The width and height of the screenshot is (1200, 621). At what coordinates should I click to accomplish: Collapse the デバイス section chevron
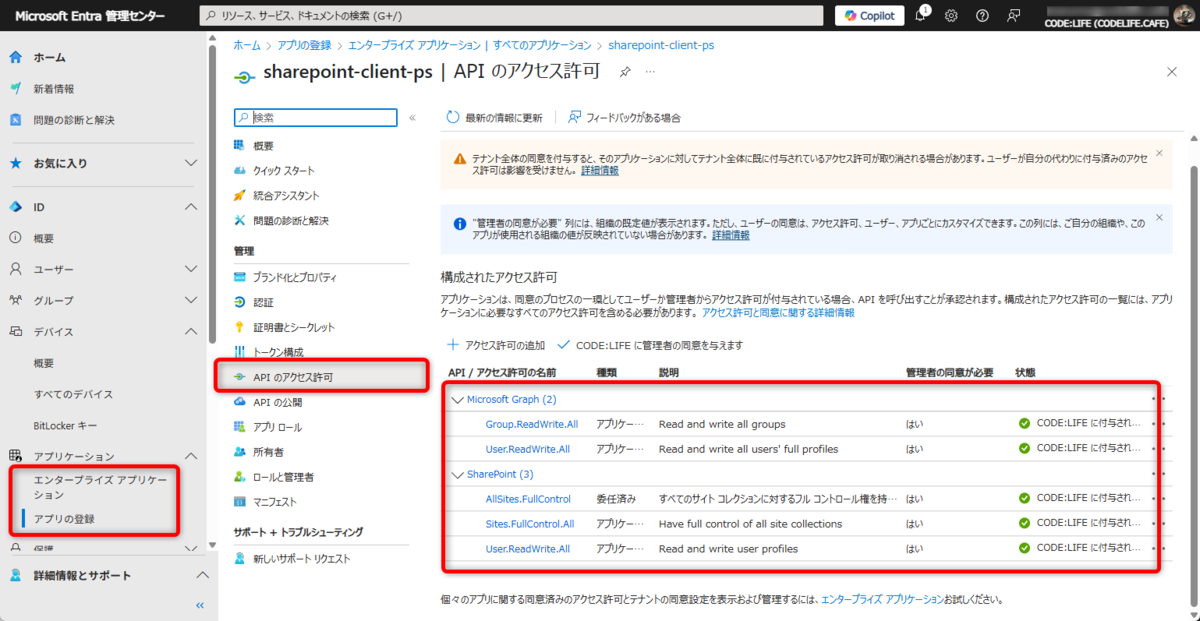tap(191, 331)
